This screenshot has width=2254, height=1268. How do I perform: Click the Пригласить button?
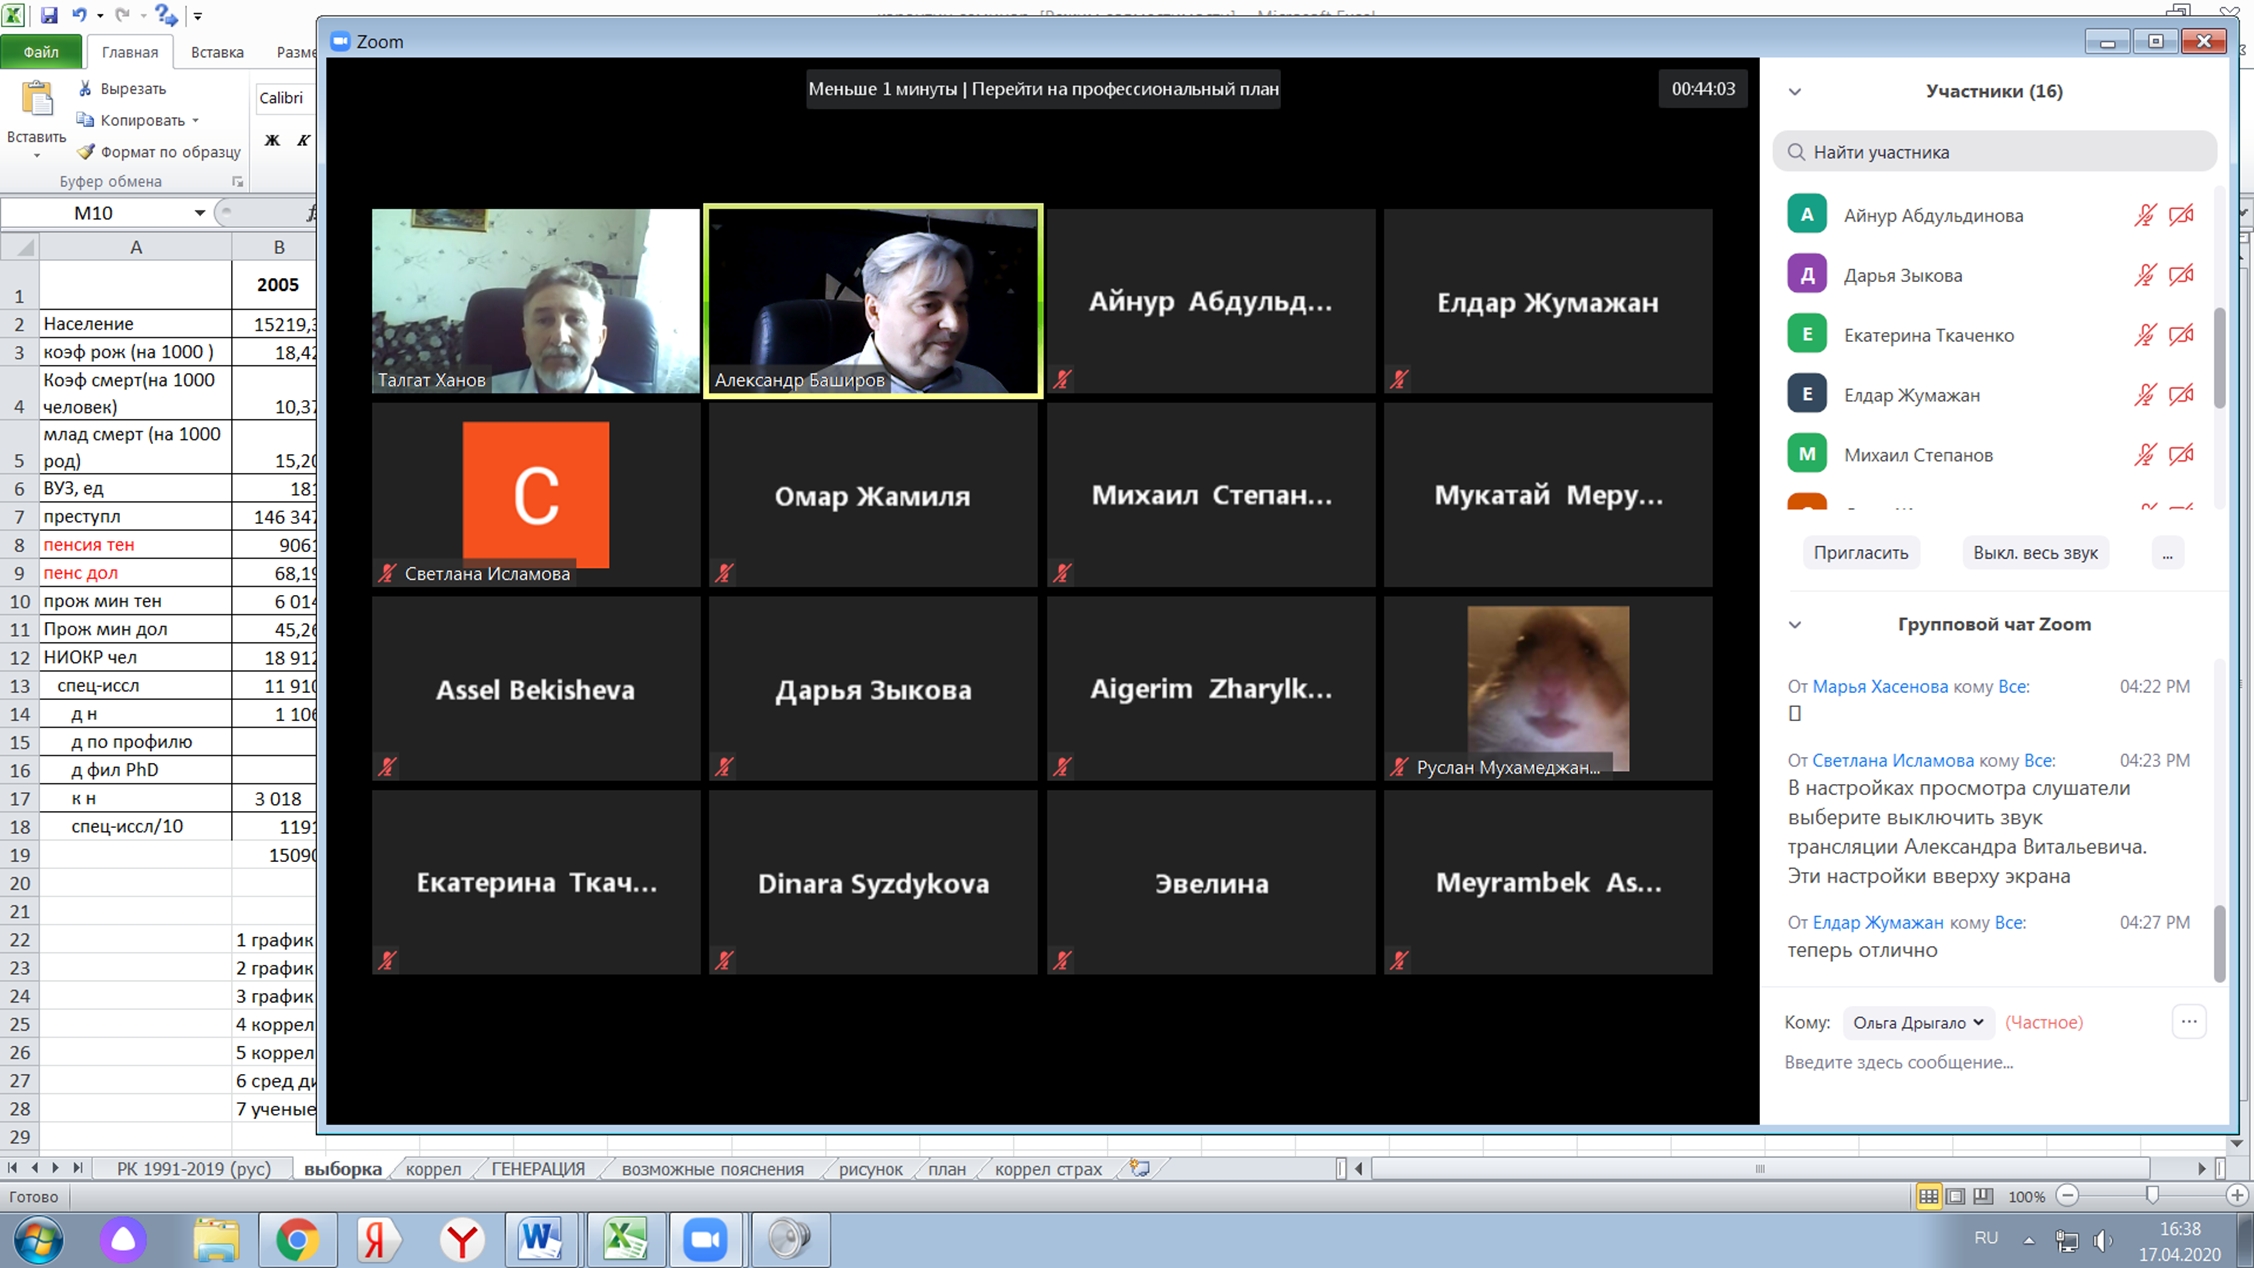pos(1860,553)
